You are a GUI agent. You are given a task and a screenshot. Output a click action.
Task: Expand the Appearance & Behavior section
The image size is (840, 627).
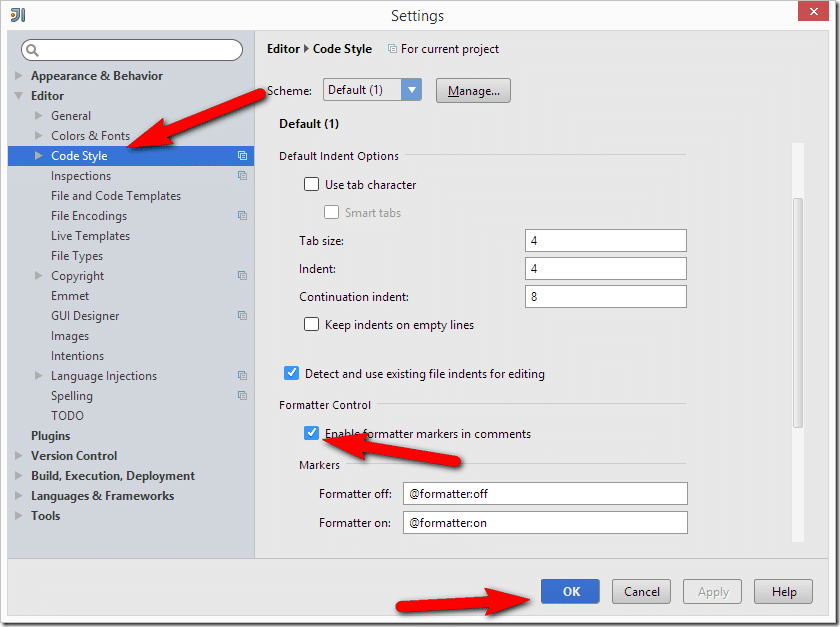coord(19,76)
